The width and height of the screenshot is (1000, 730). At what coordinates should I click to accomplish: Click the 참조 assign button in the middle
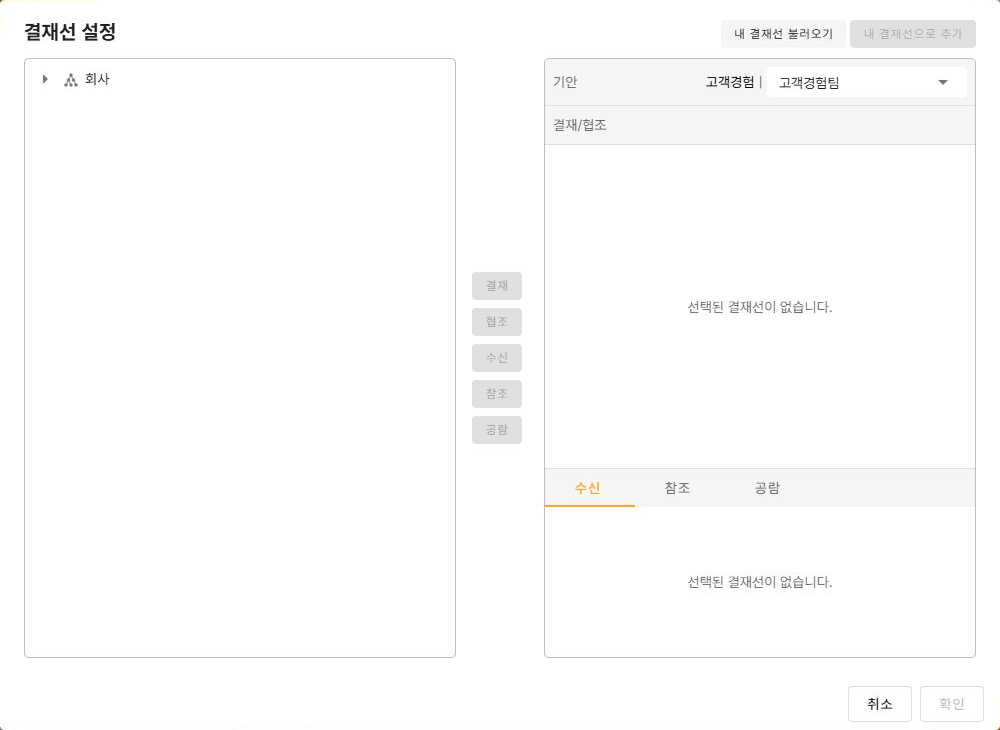tap(497, 394)
